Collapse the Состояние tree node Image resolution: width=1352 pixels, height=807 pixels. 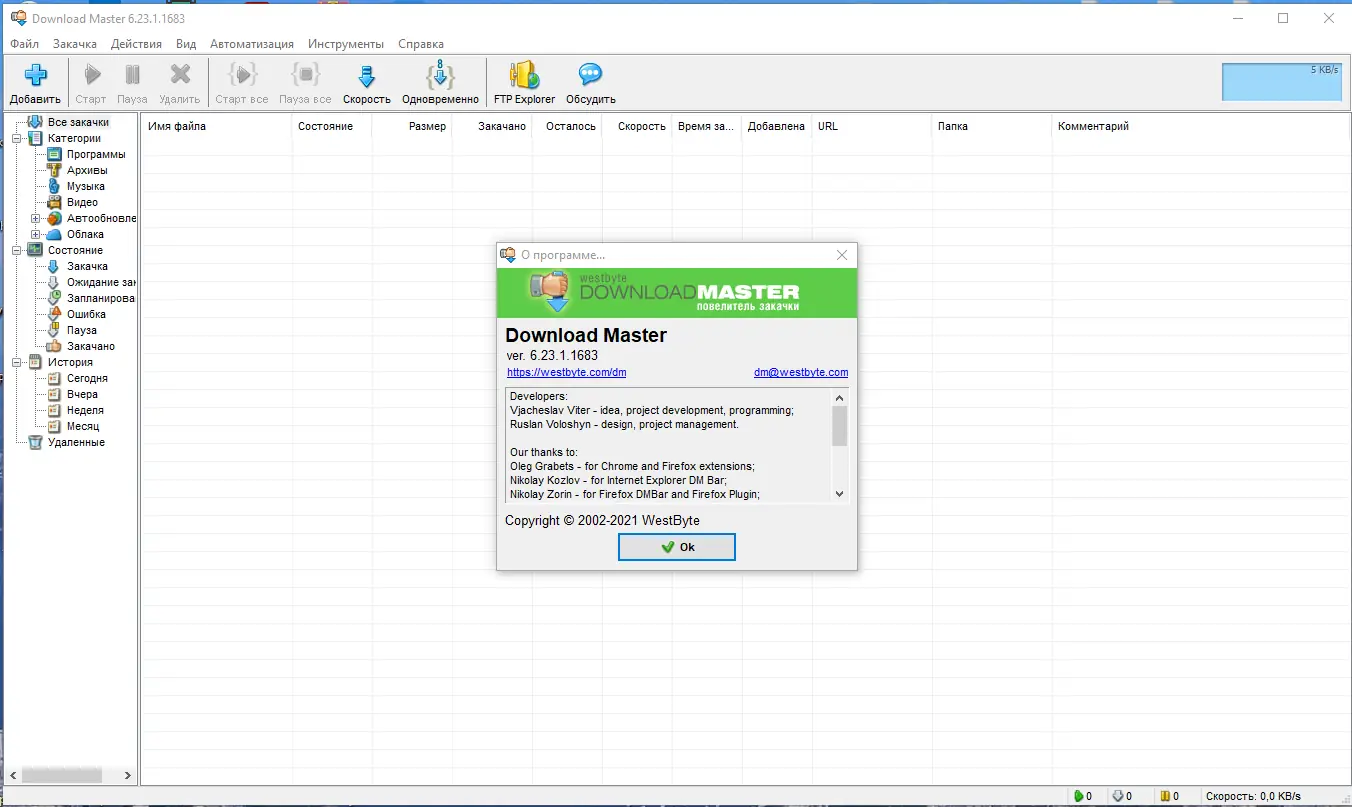click(x=17, y=250)
